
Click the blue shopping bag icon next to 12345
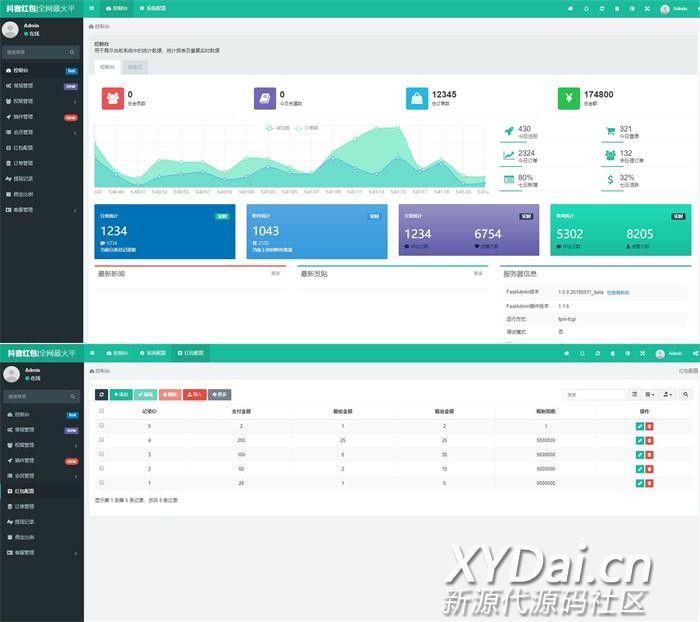point(417,98)
